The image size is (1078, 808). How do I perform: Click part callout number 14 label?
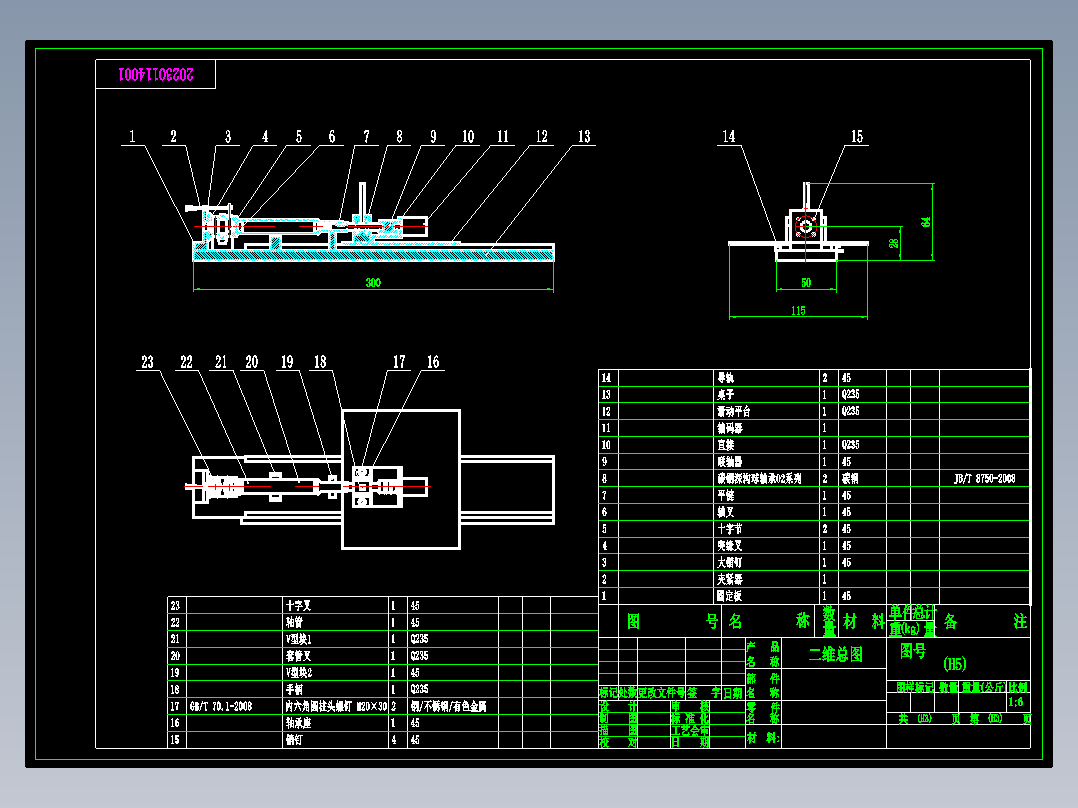pos(728,136)
